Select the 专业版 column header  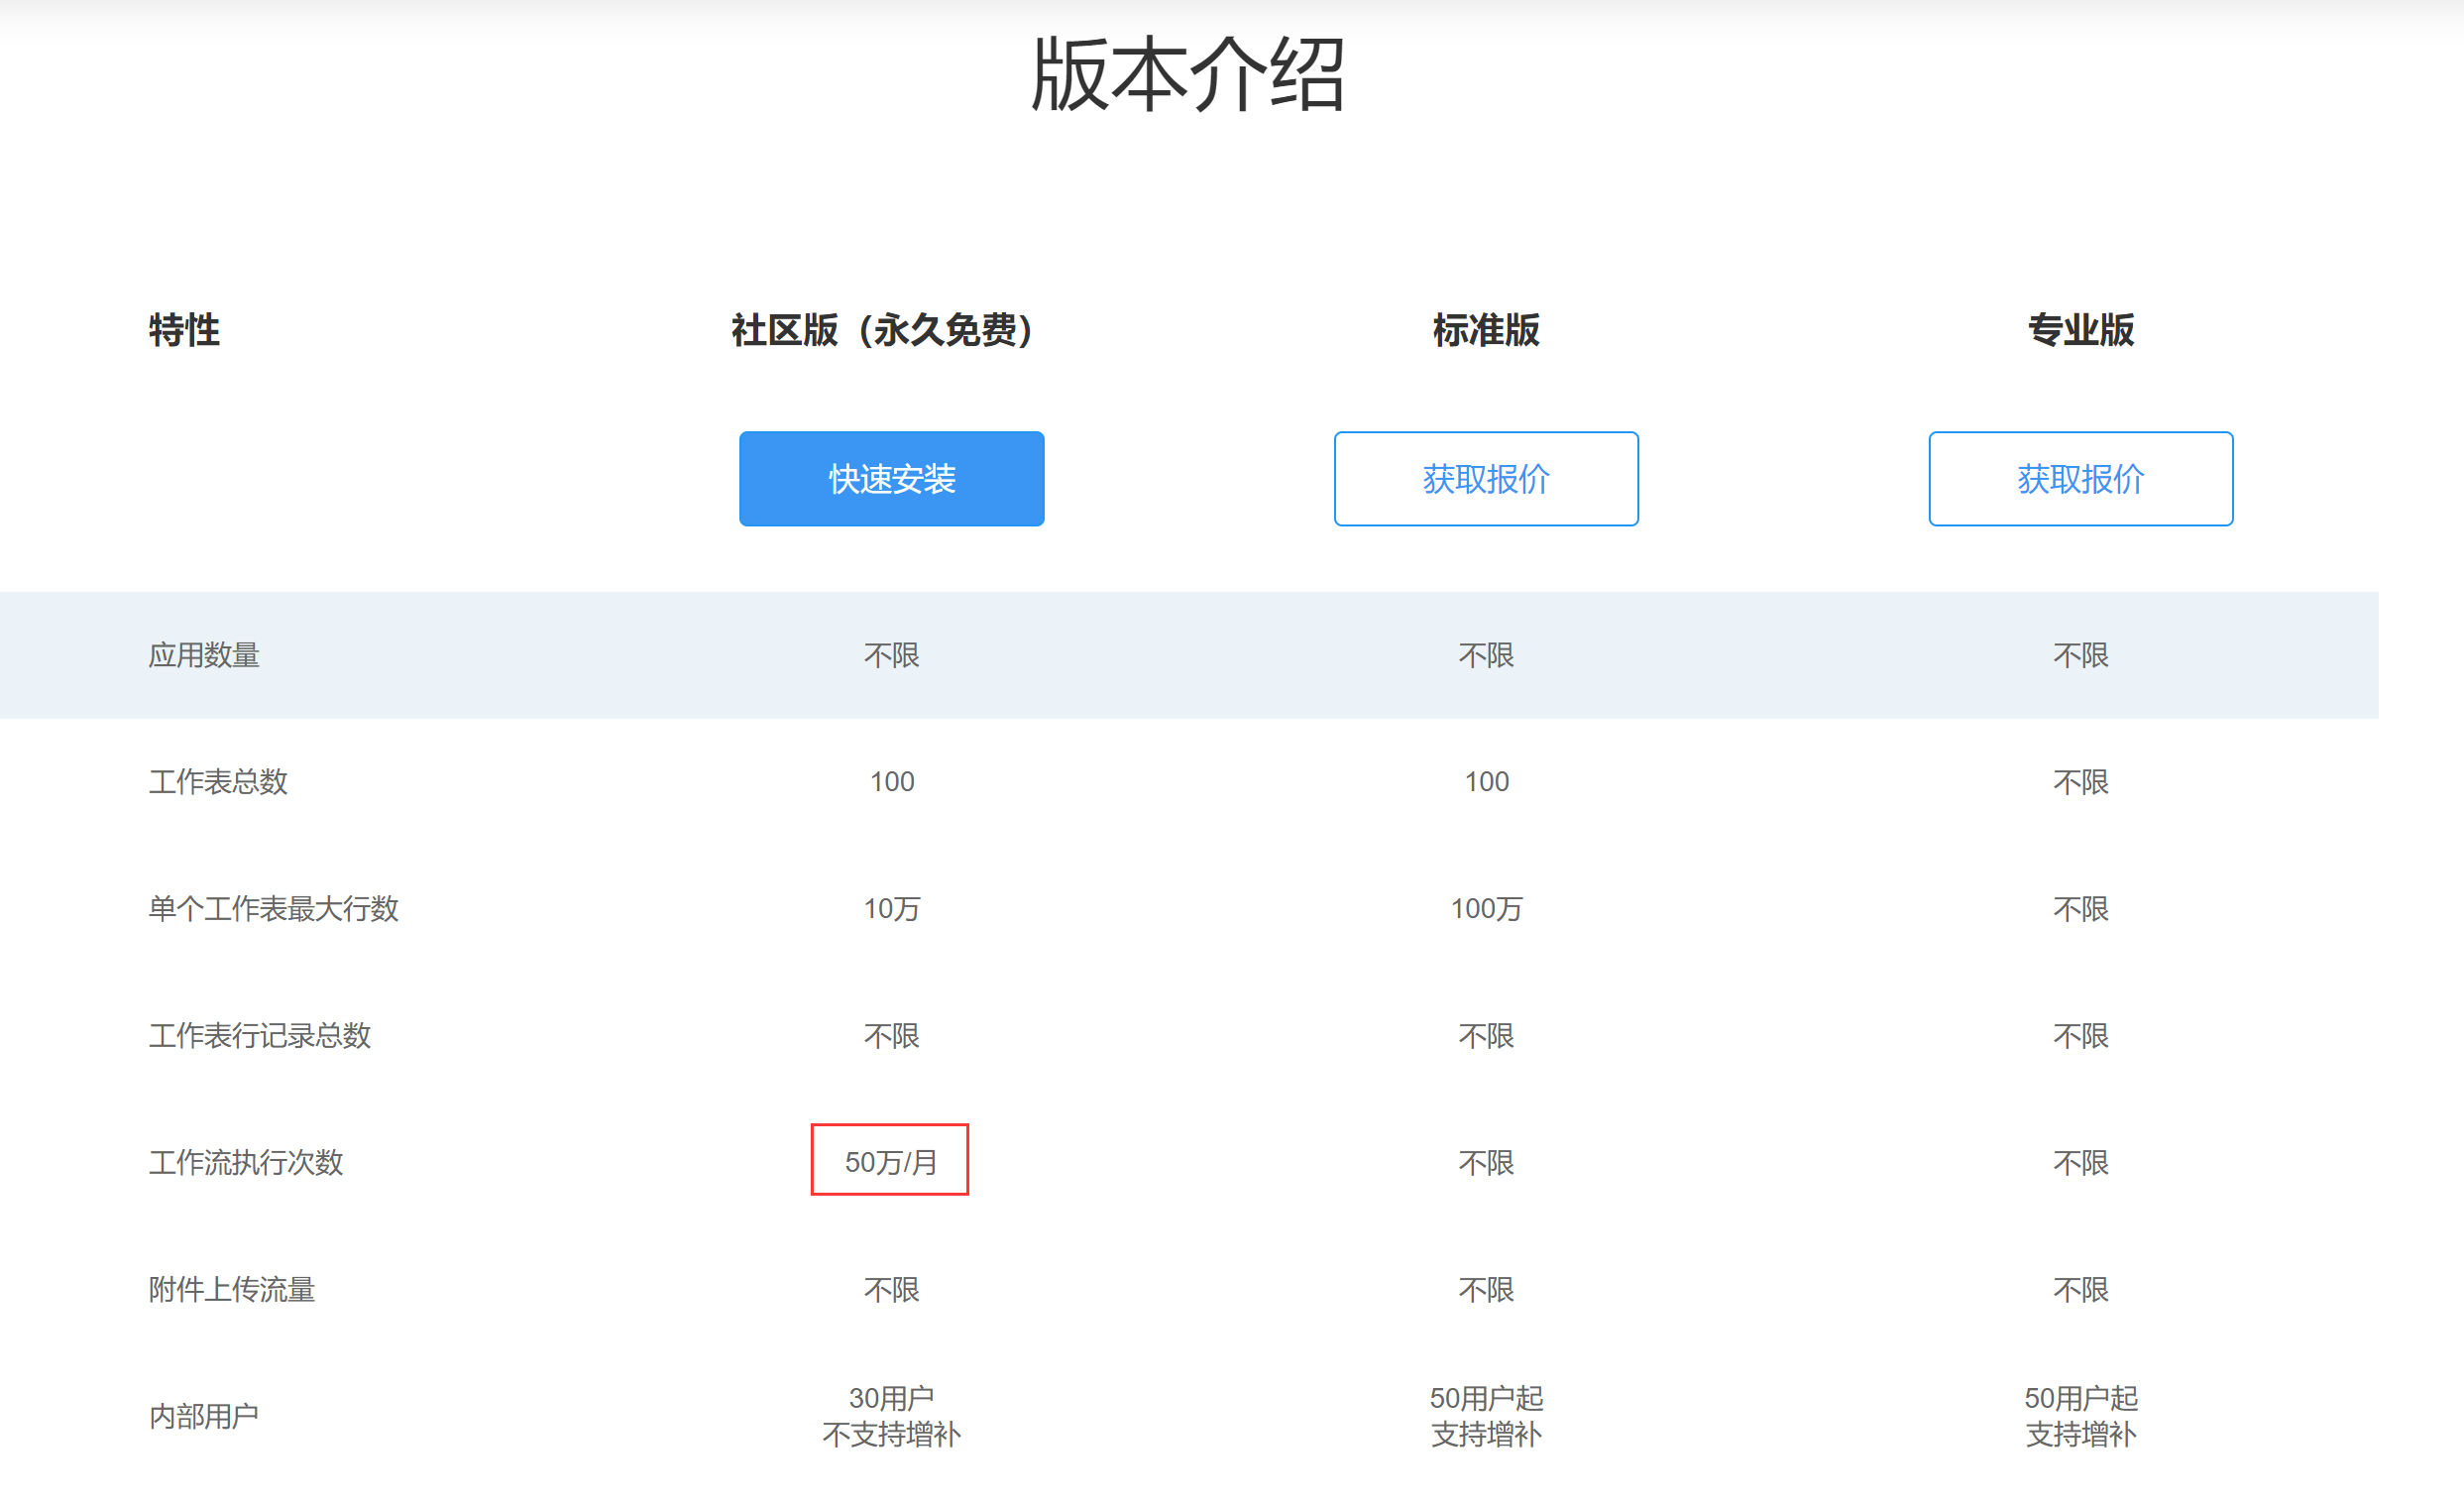coord(2080,330)
